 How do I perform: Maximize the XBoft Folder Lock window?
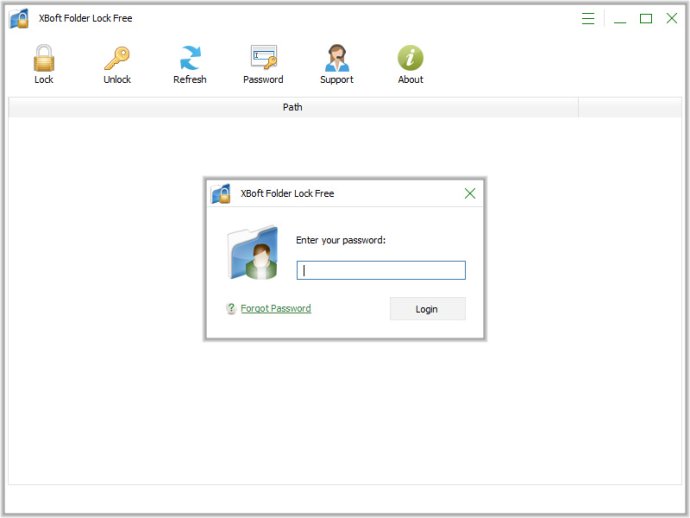[646, 18]
